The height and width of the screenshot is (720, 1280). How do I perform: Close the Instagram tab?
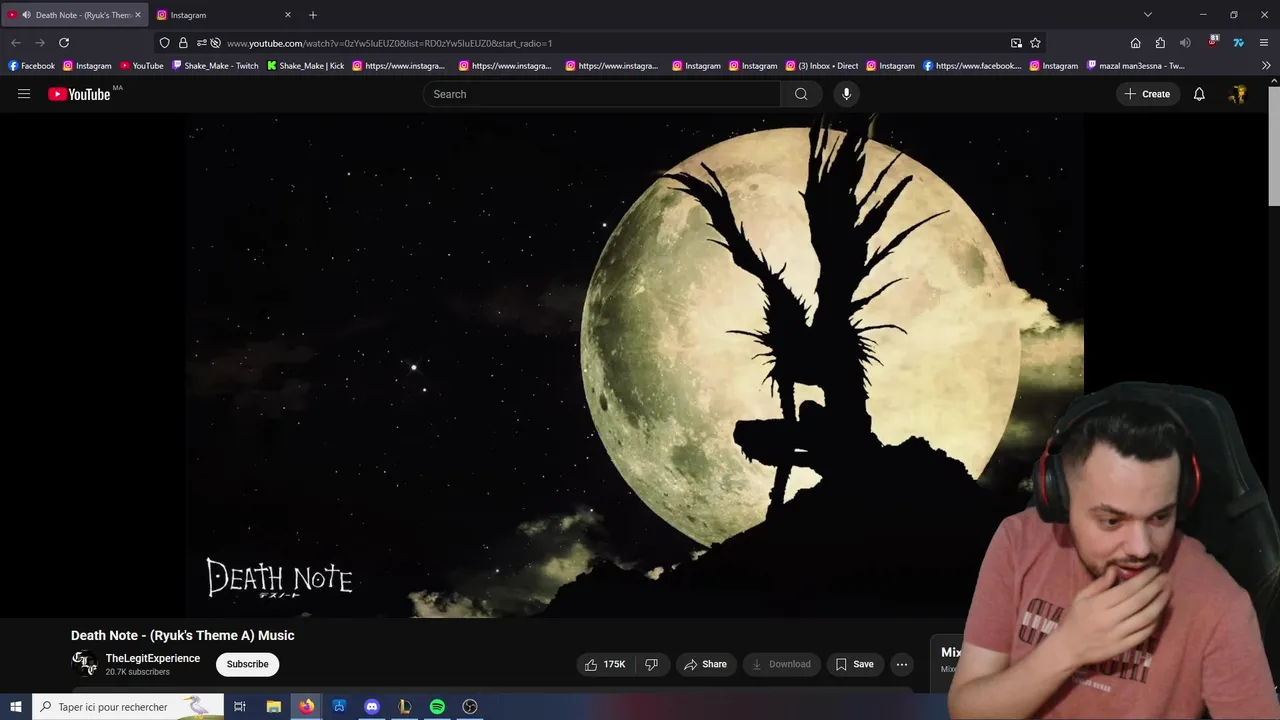click(288, 15)
